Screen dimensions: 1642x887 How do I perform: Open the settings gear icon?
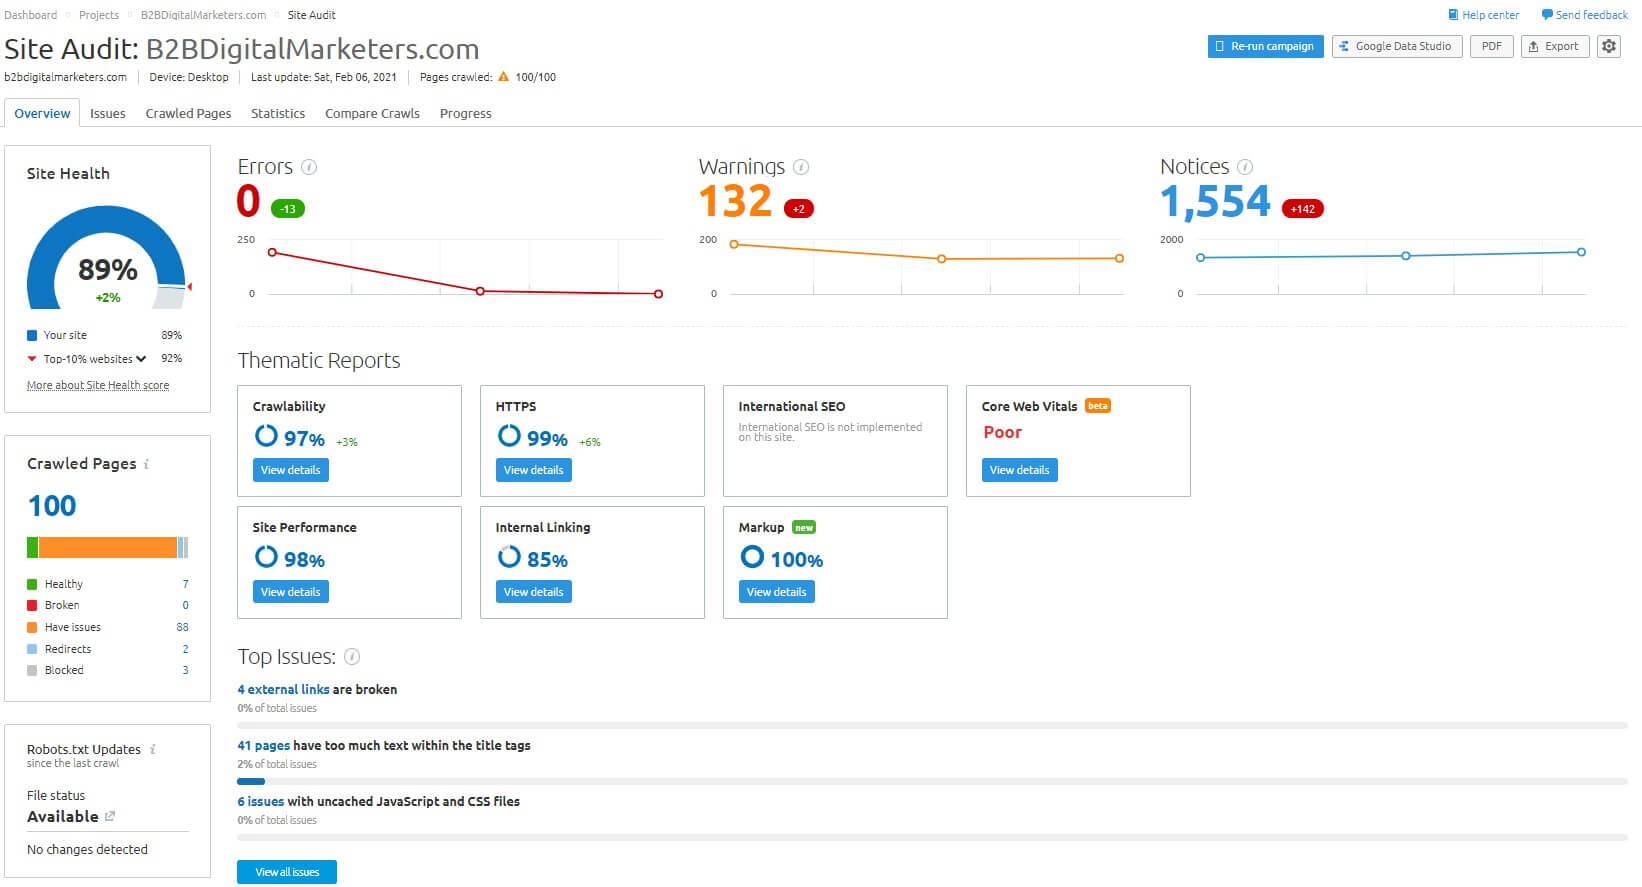[x=1608, y=46]
